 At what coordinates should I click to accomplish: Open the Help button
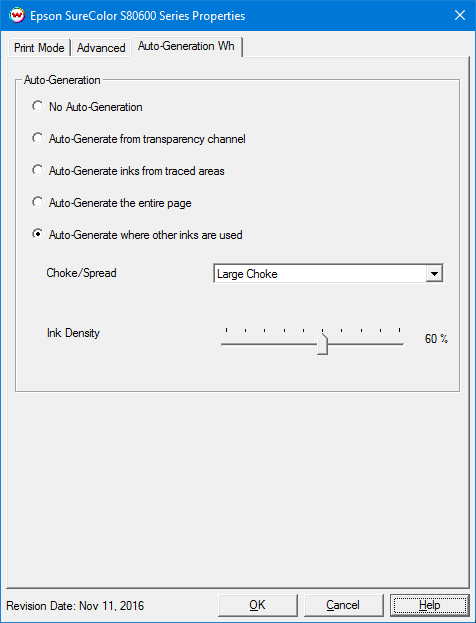click(430, 605)
